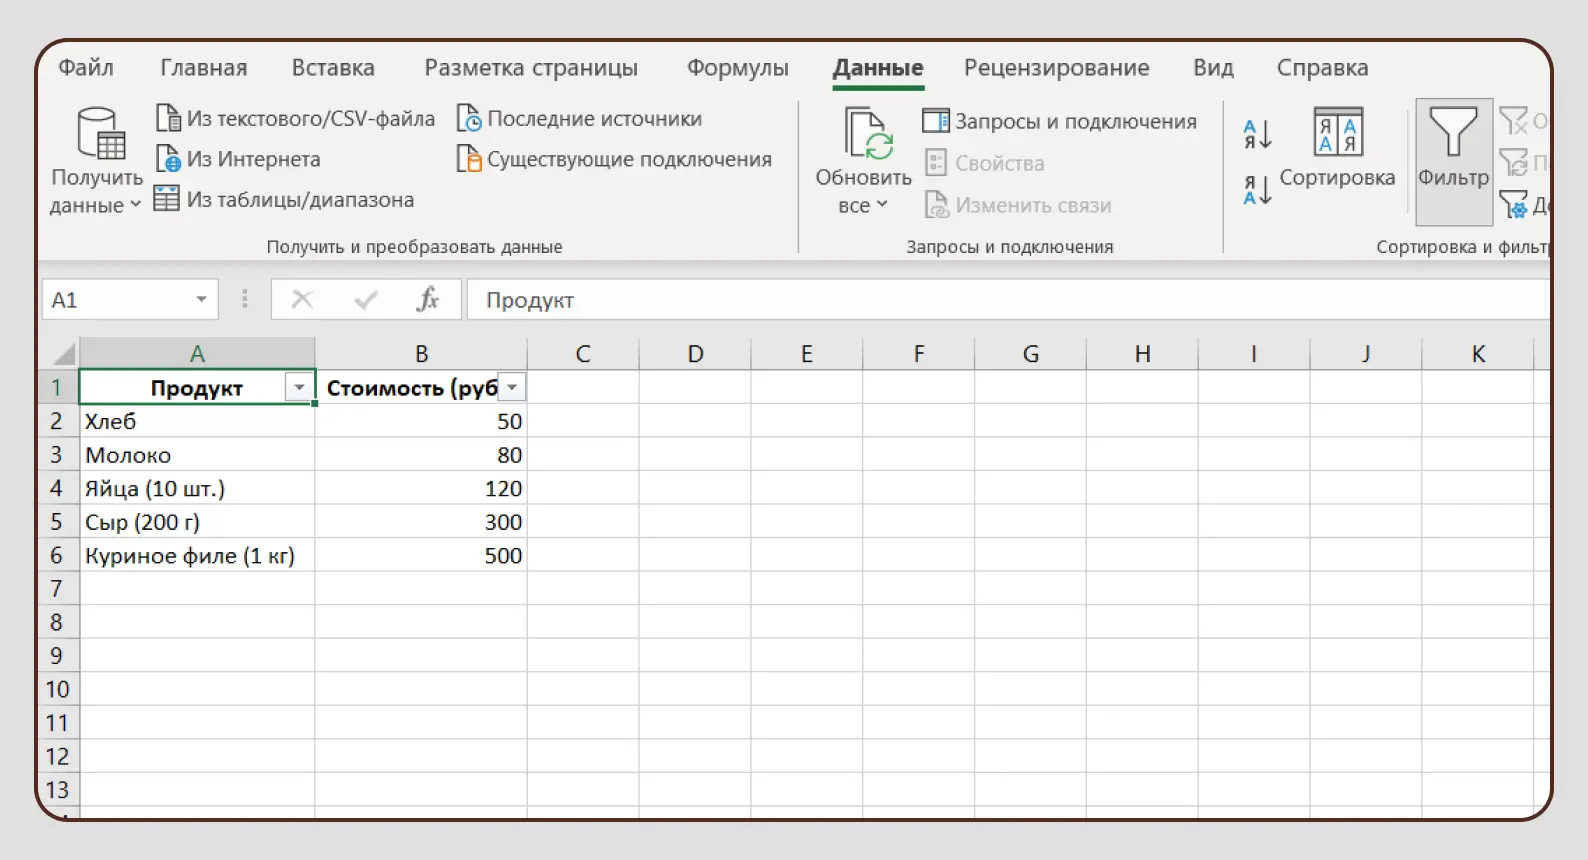Click the cell with value 500
Screen dimensions: 1588x860
coord(421,555)
